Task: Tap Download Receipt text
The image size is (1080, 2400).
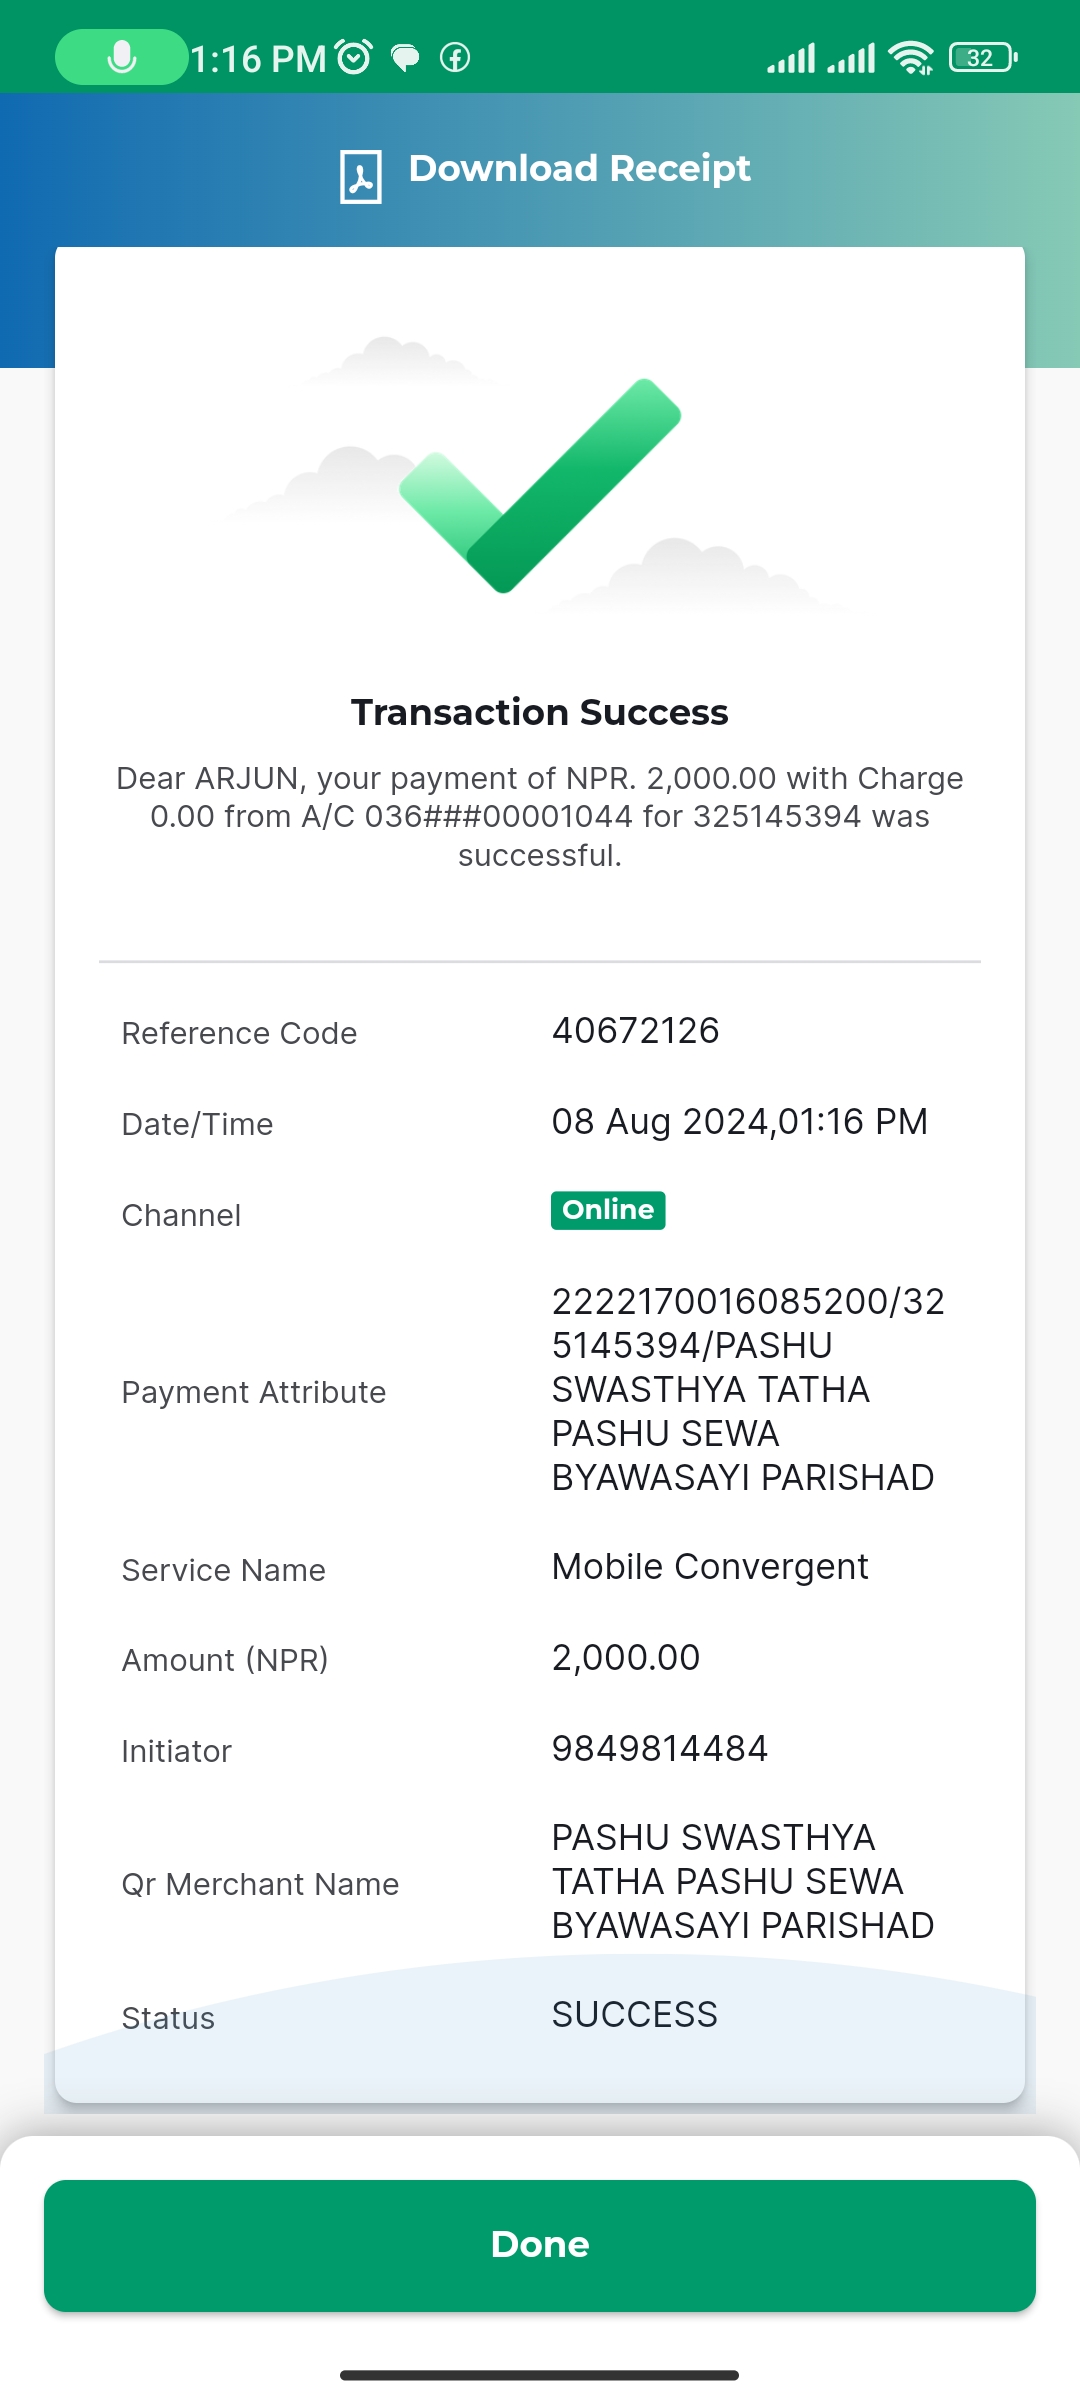Action: click(x=579, y=168)
